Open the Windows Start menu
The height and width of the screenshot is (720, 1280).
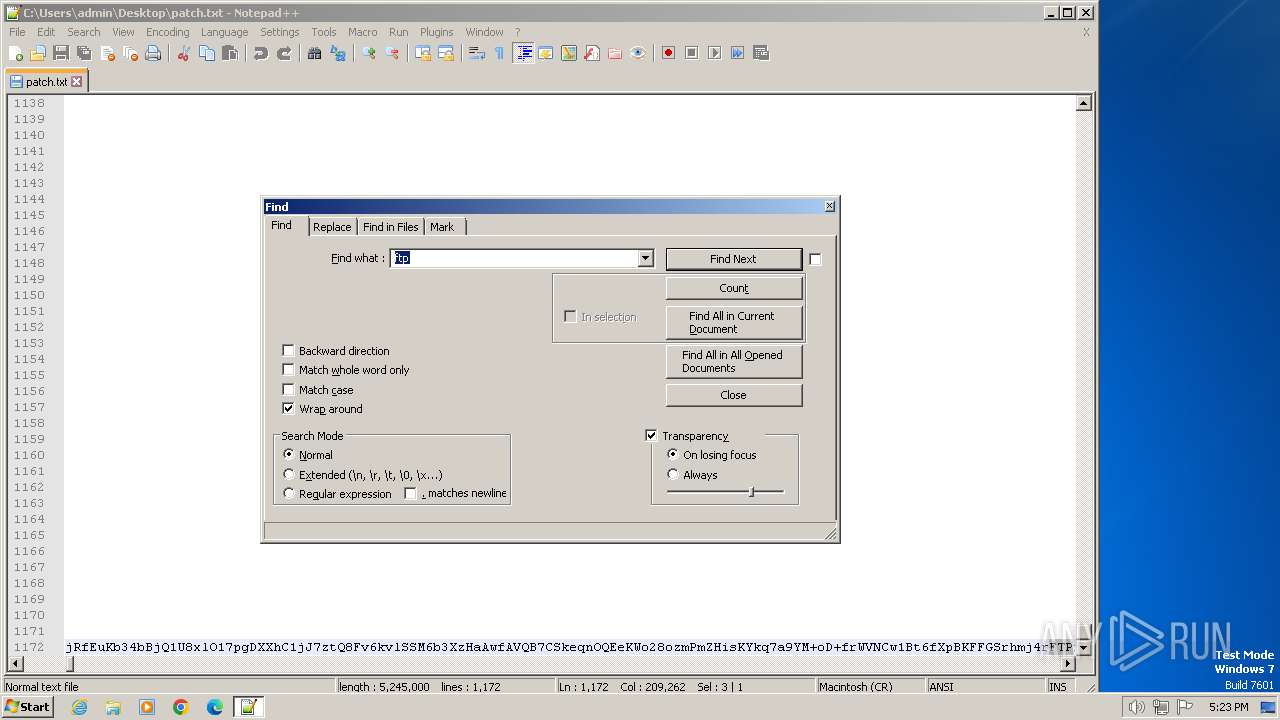coord(28,707)
